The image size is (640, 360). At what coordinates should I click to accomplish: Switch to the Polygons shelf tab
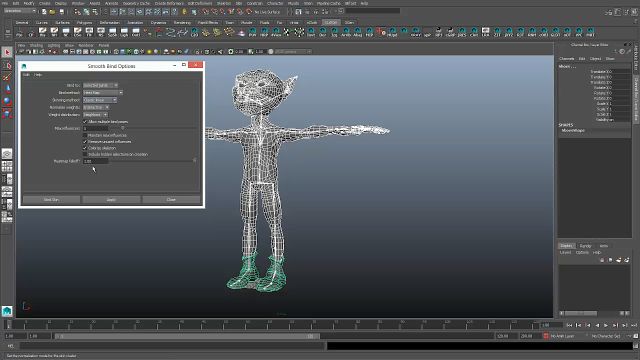[x=84, y=22]
